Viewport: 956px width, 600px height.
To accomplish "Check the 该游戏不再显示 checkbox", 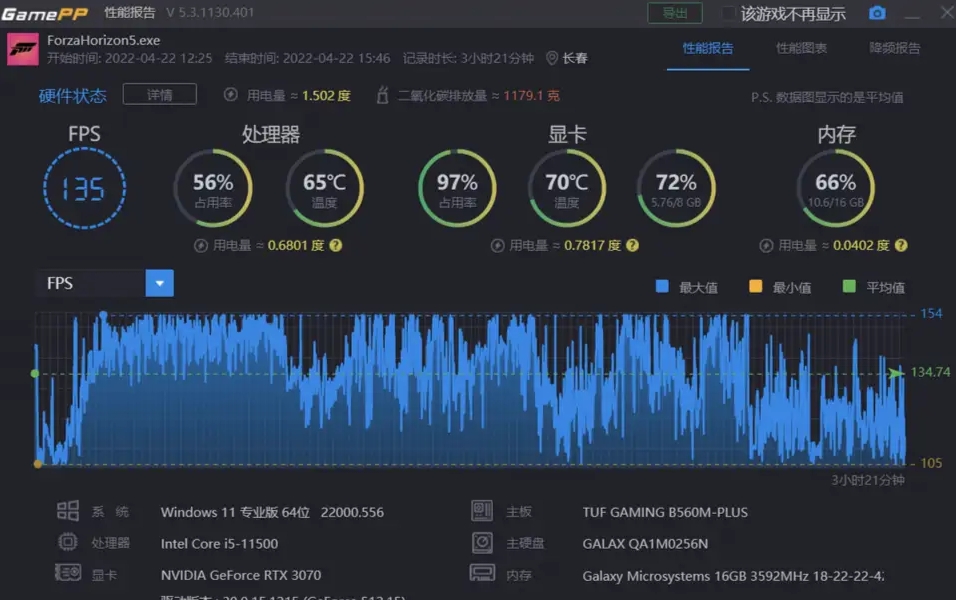I will tap(727, 14).
